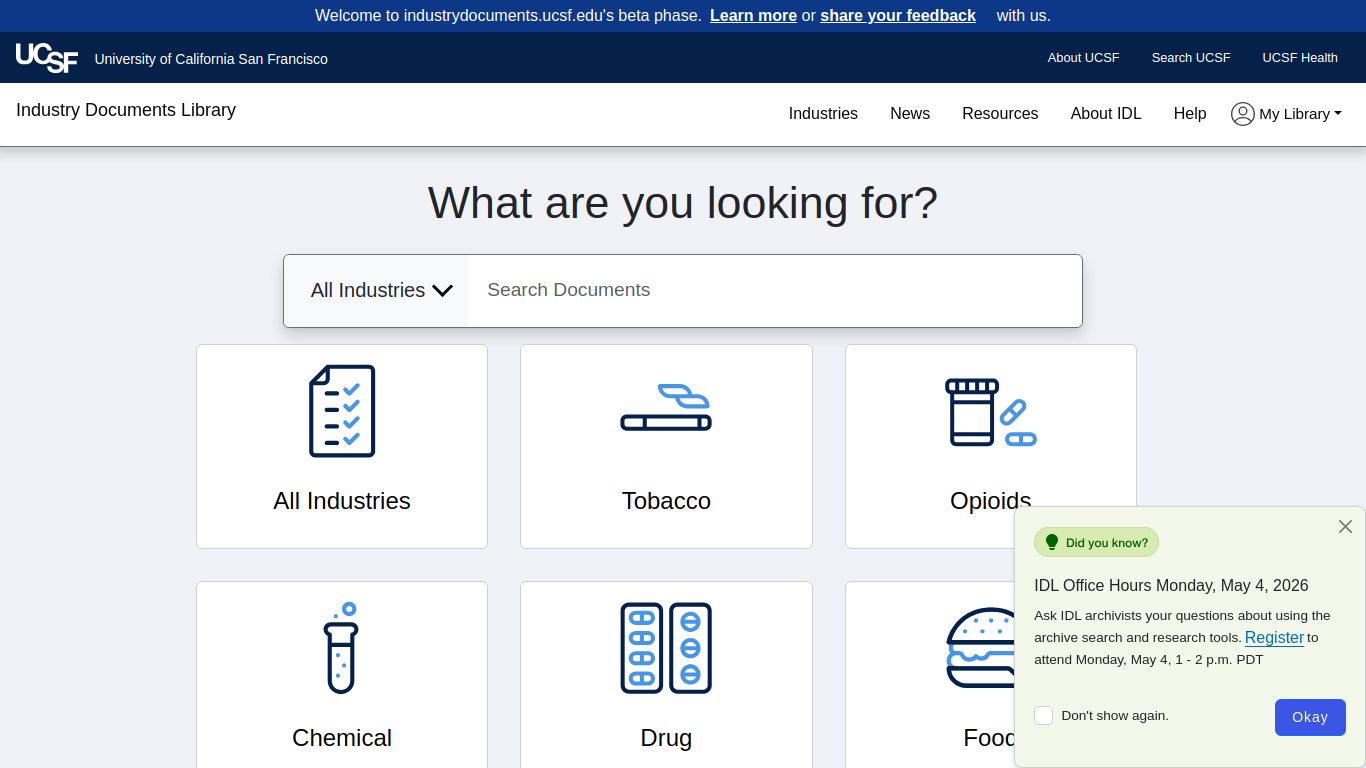Follow the Register link for office hours
This screenshot has width=1366, height=768.
1274,637
